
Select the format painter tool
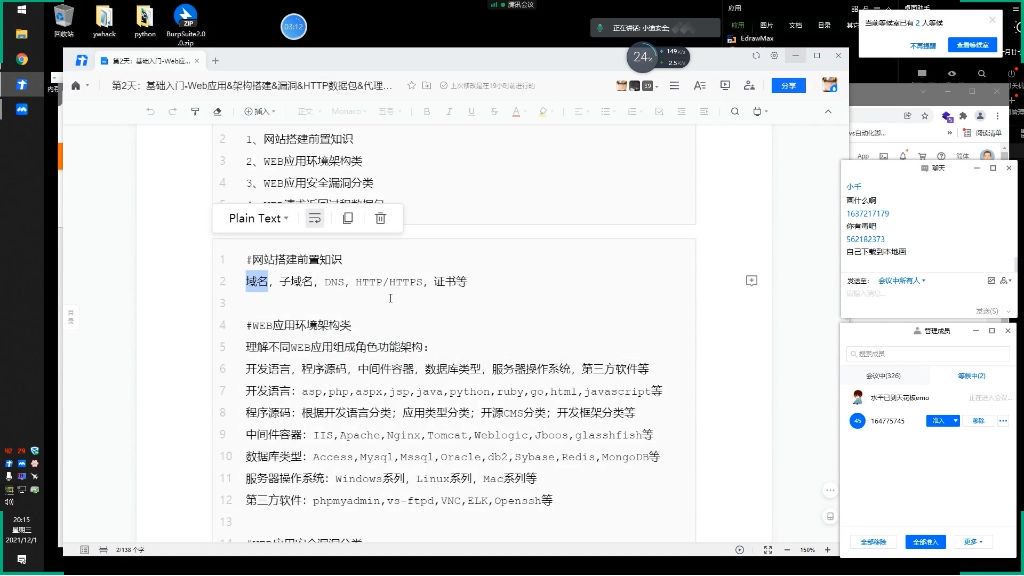tap(195, 112)
